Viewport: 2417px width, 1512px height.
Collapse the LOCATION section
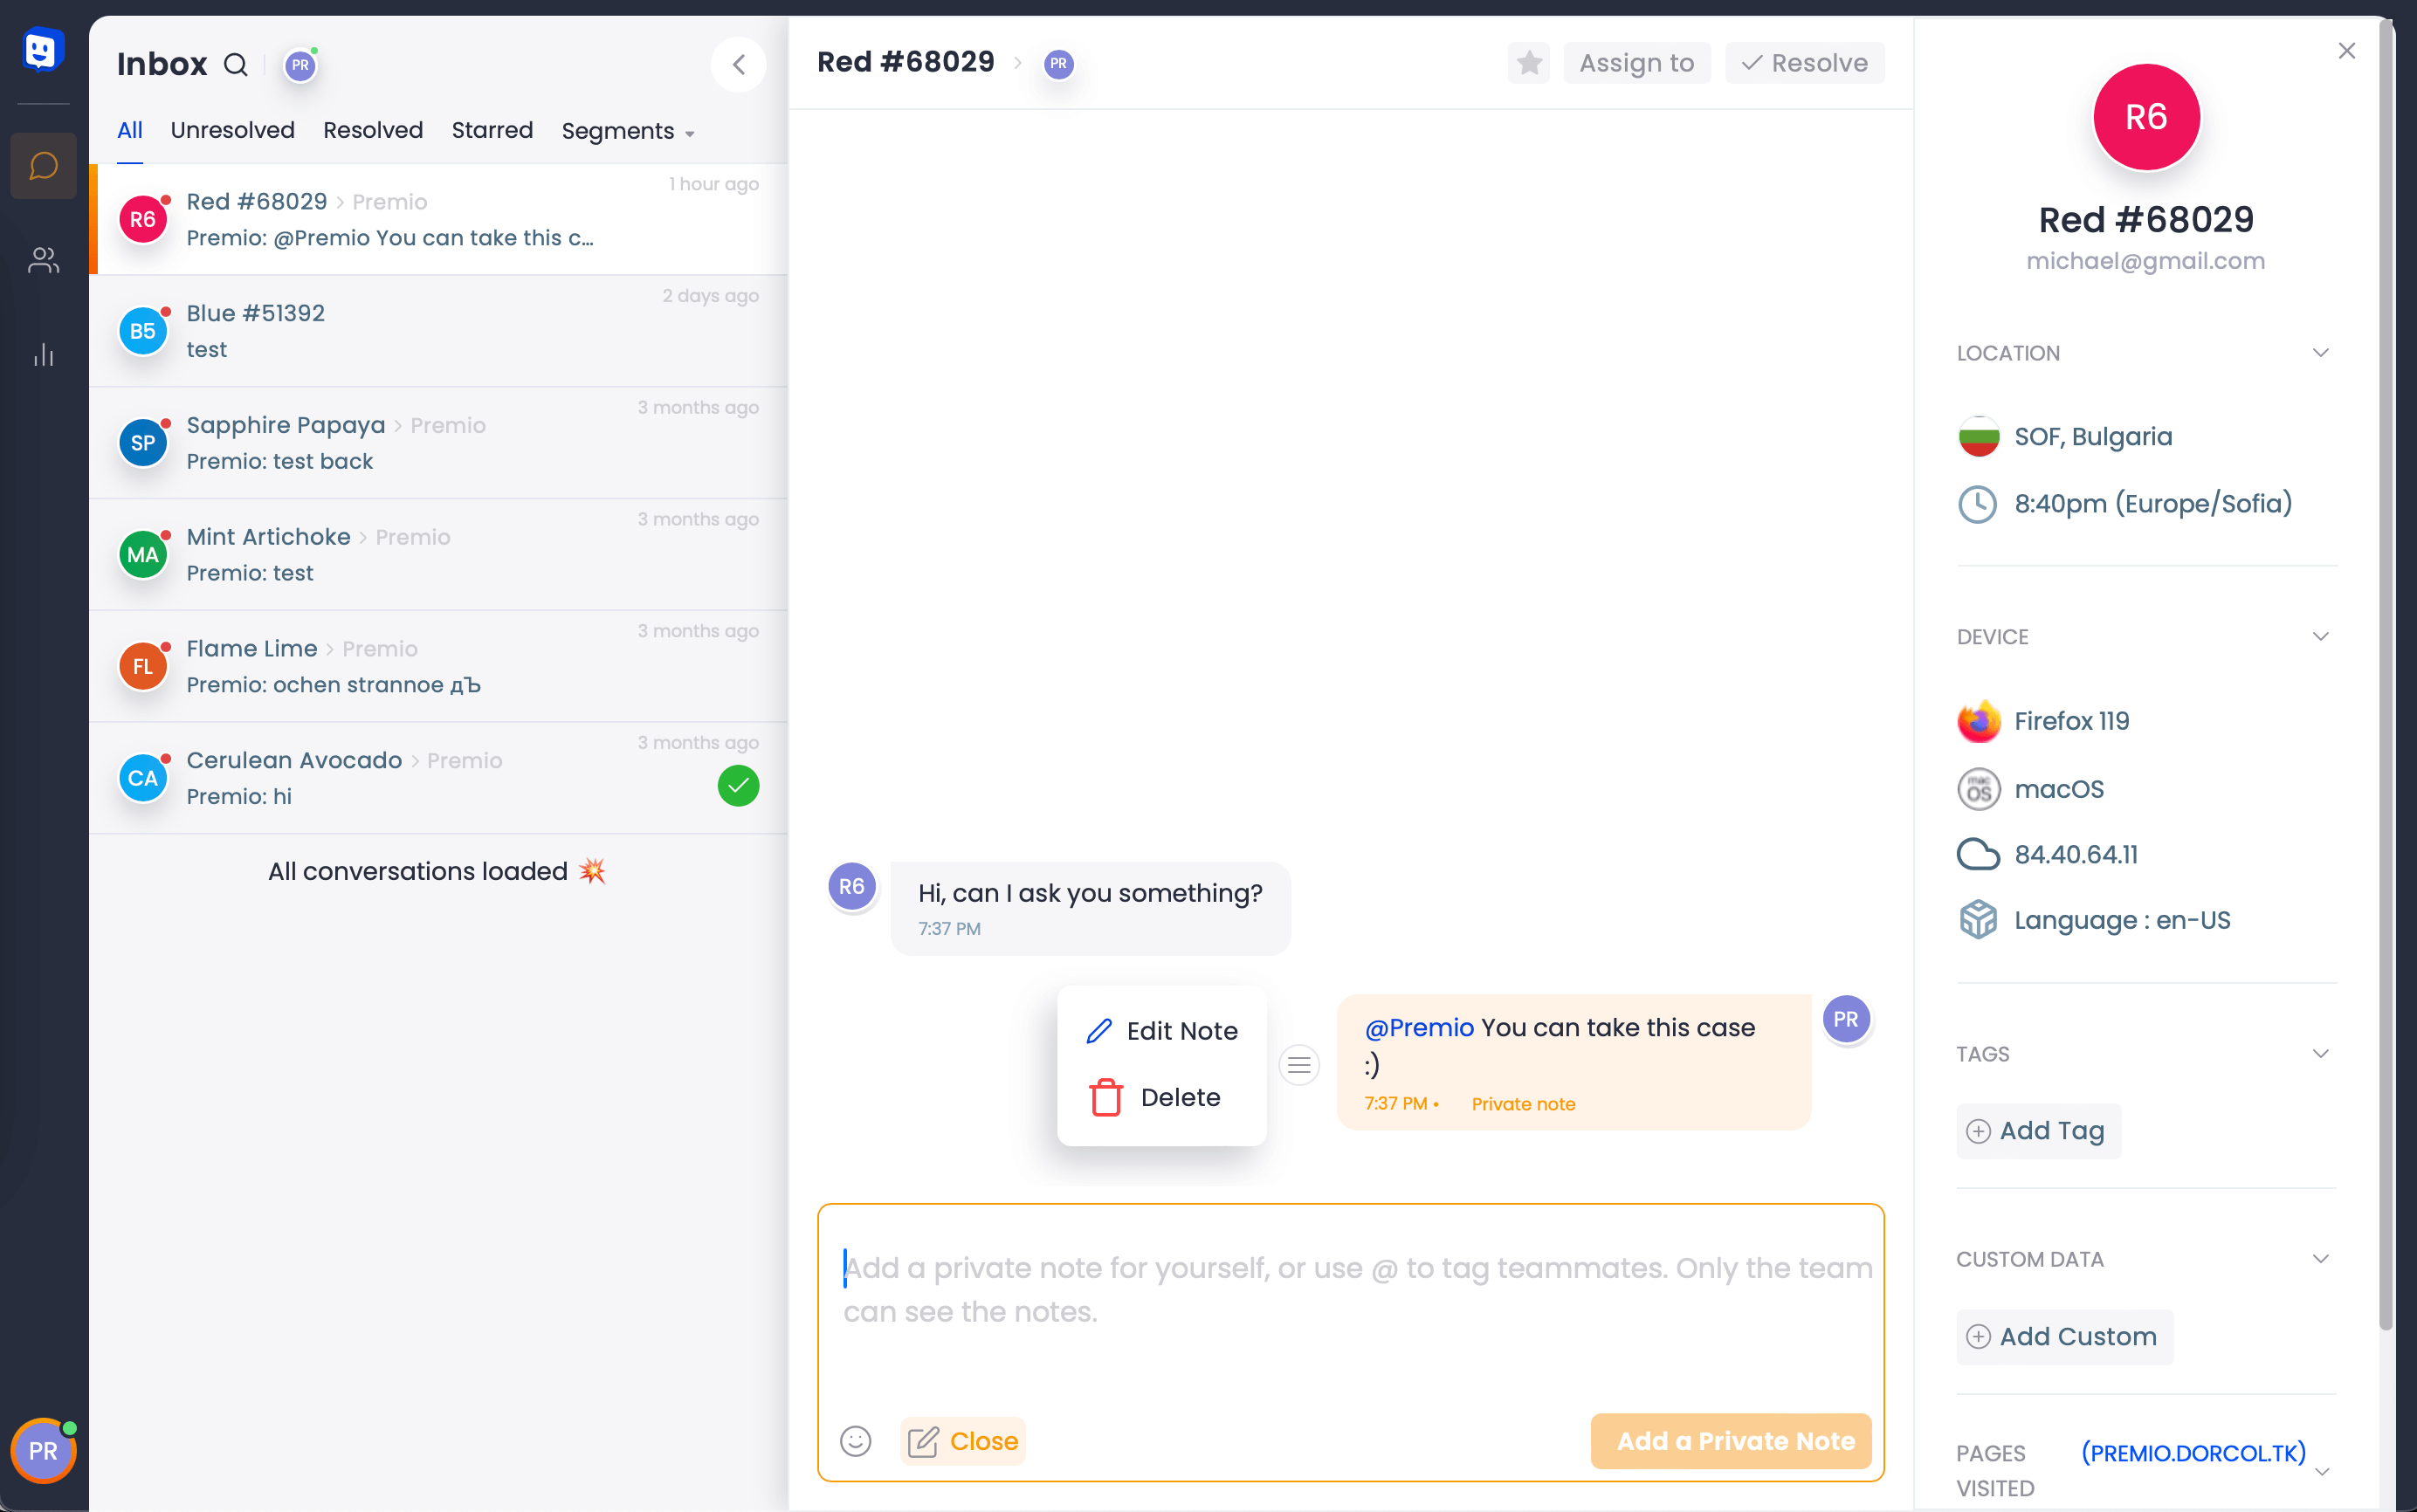tap(2320, 353)
